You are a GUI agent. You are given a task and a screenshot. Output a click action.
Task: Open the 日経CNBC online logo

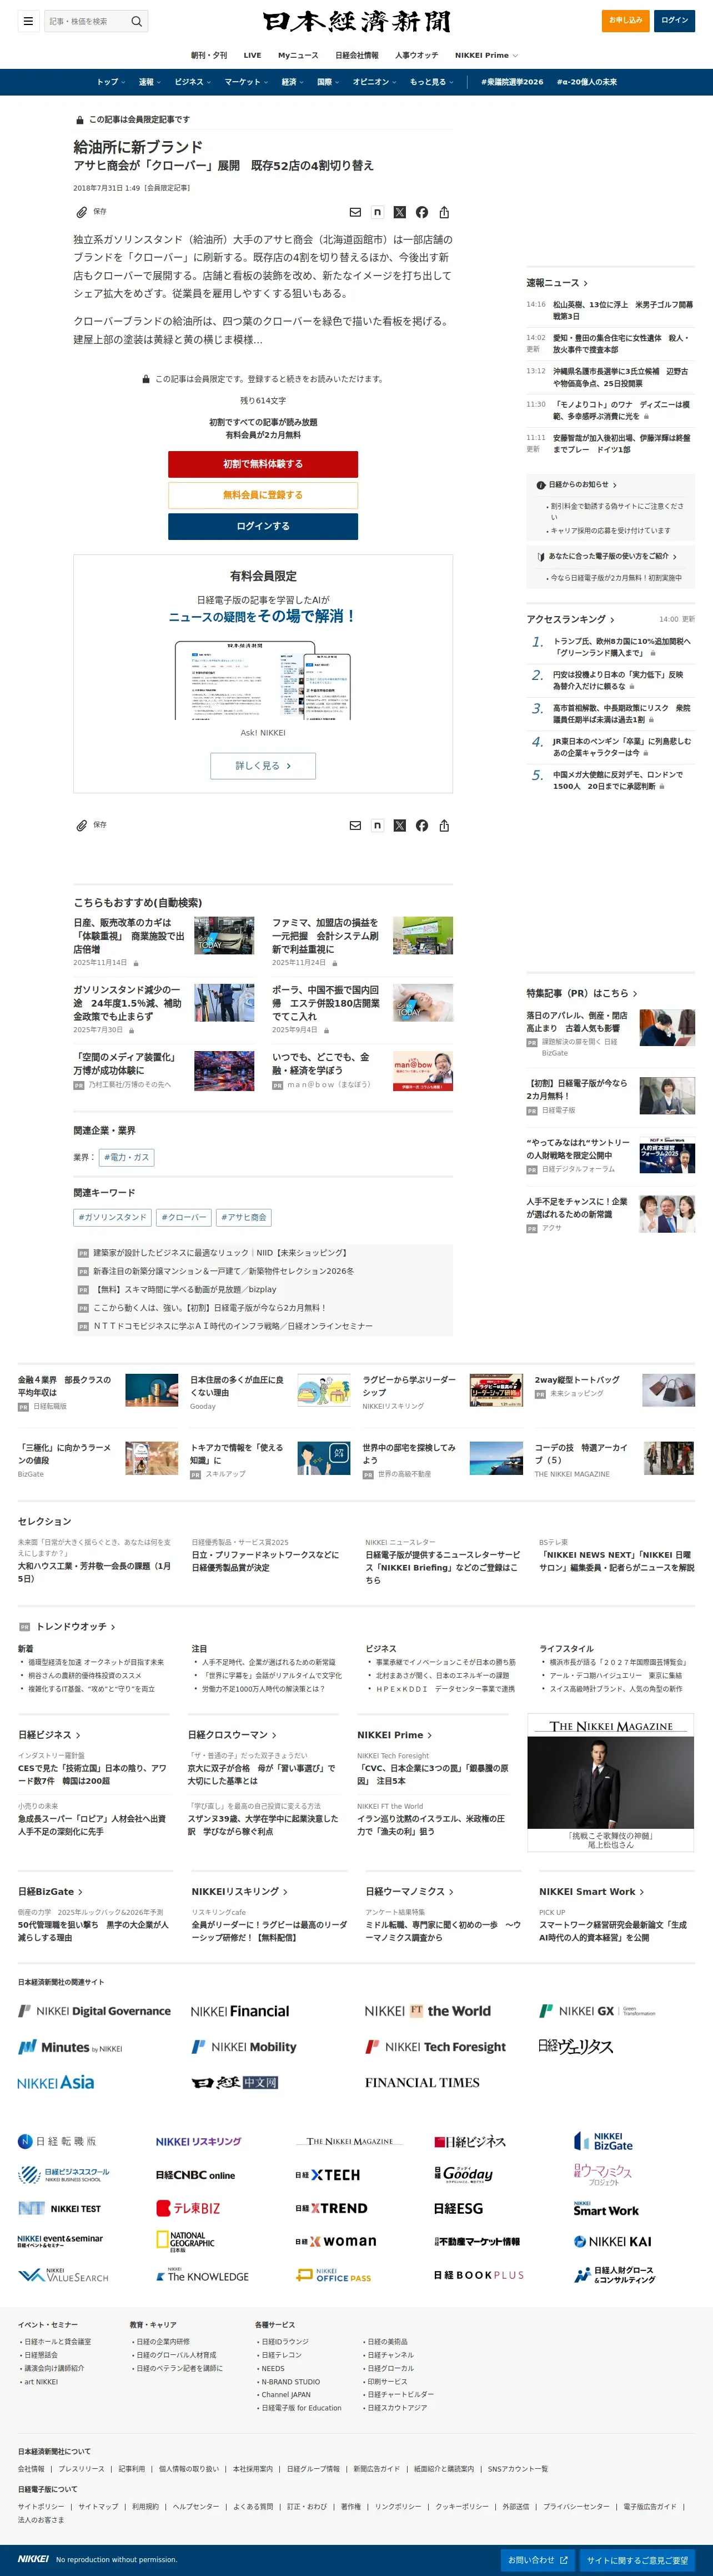click(x=195, y=2174)
